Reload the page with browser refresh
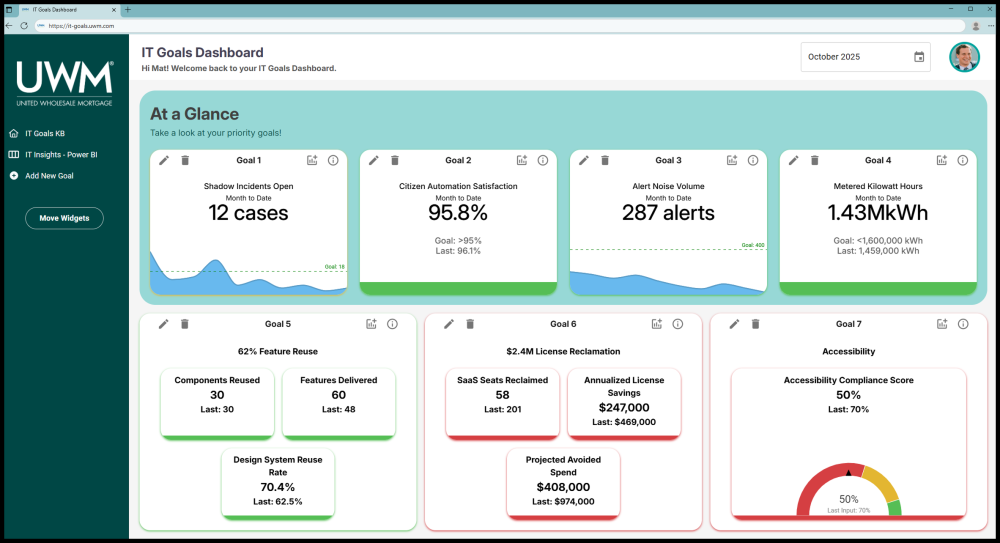 (24, 26)
